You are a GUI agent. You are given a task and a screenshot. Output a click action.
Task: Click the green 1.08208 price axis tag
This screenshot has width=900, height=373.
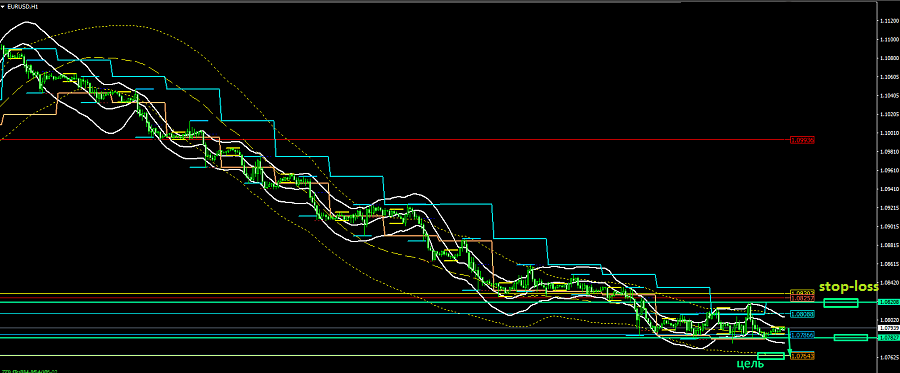tap(888, 302)
